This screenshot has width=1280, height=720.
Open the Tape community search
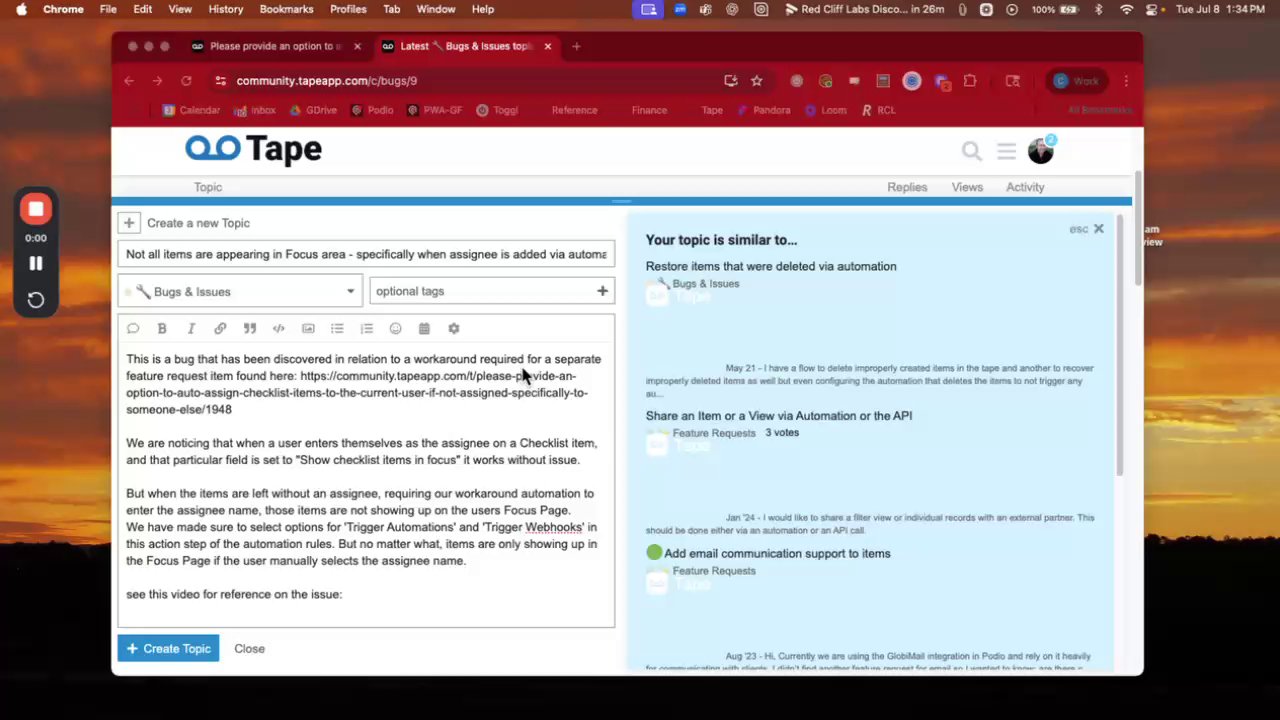(971, 151)
